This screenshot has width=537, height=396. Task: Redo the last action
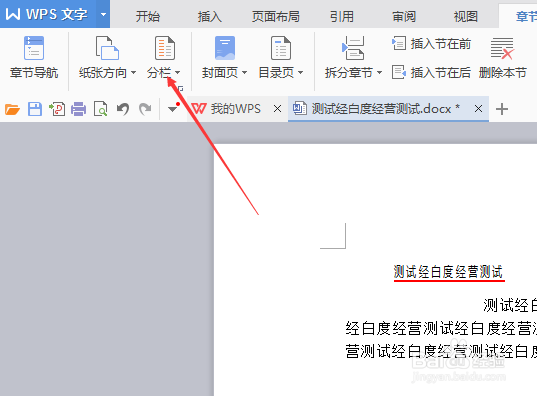(145, 109)
